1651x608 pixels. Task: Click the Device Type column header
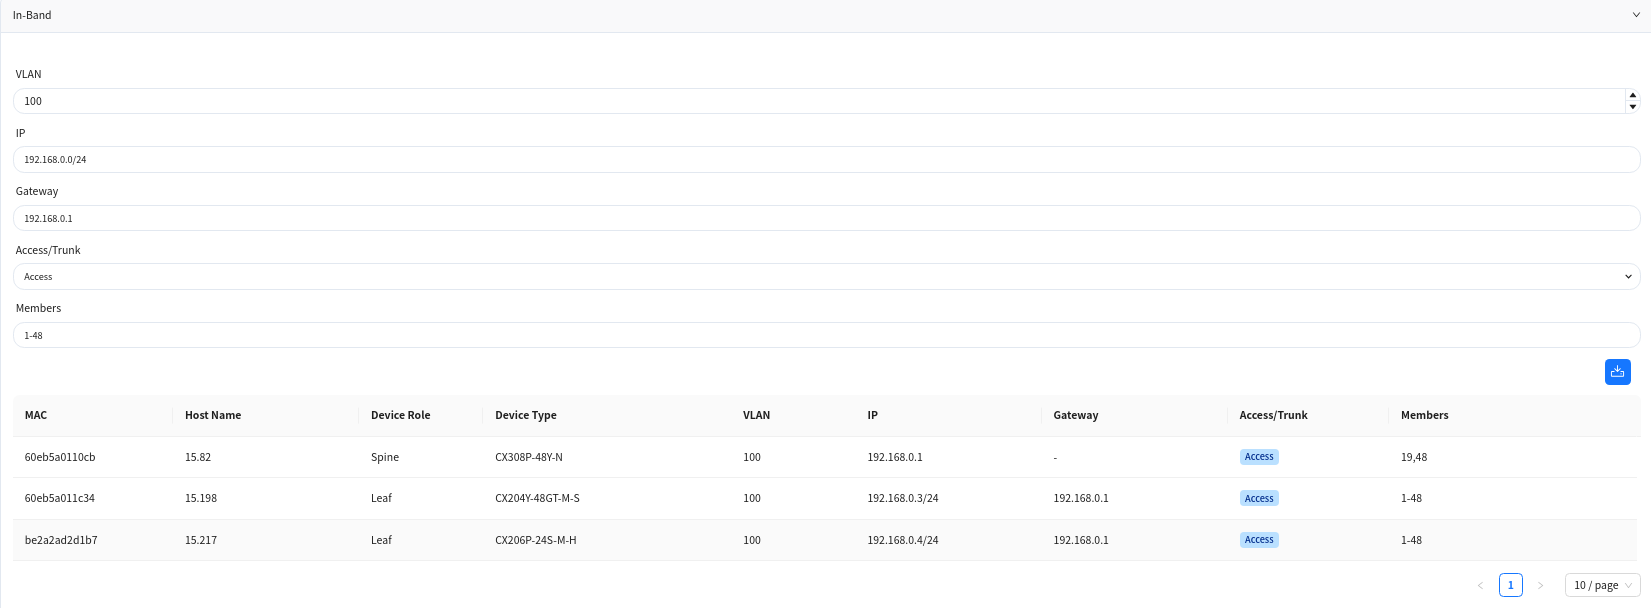525,415
